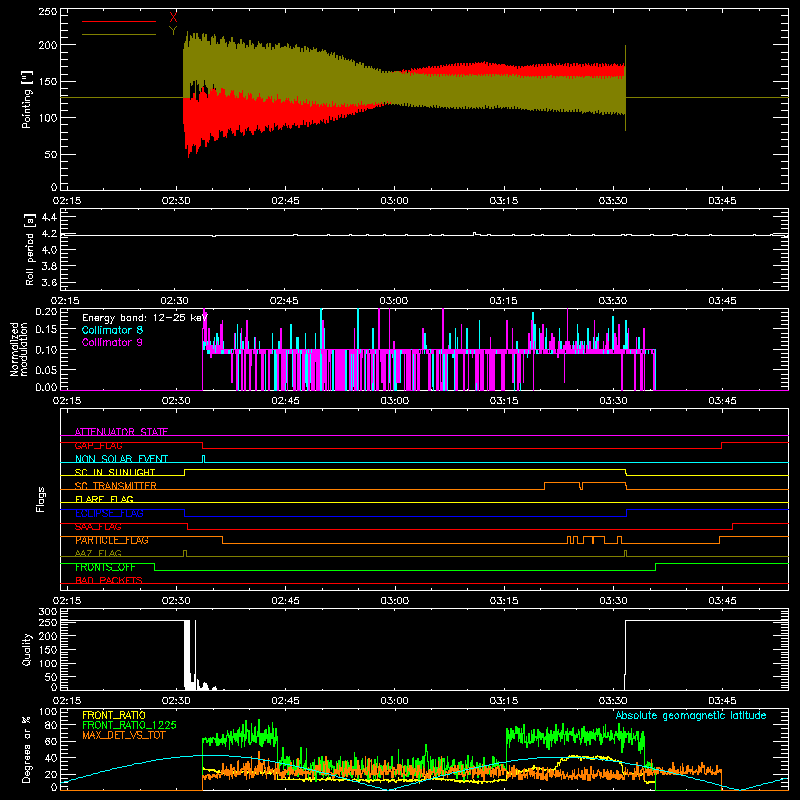800x800 pixels.
Task: Click 02:15 tick under the modulation plot
Action: coord(66,401)
